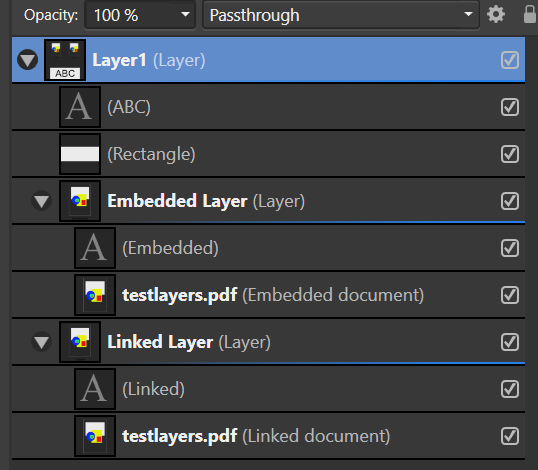Select the (ABC) text layer row
538x470 pixels.
(268, 107)
